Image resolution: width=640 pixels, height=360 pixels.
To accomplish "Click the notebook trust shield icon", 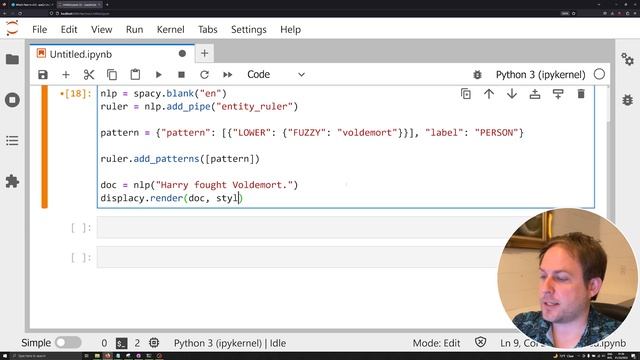I will click(x=481, y=342).
